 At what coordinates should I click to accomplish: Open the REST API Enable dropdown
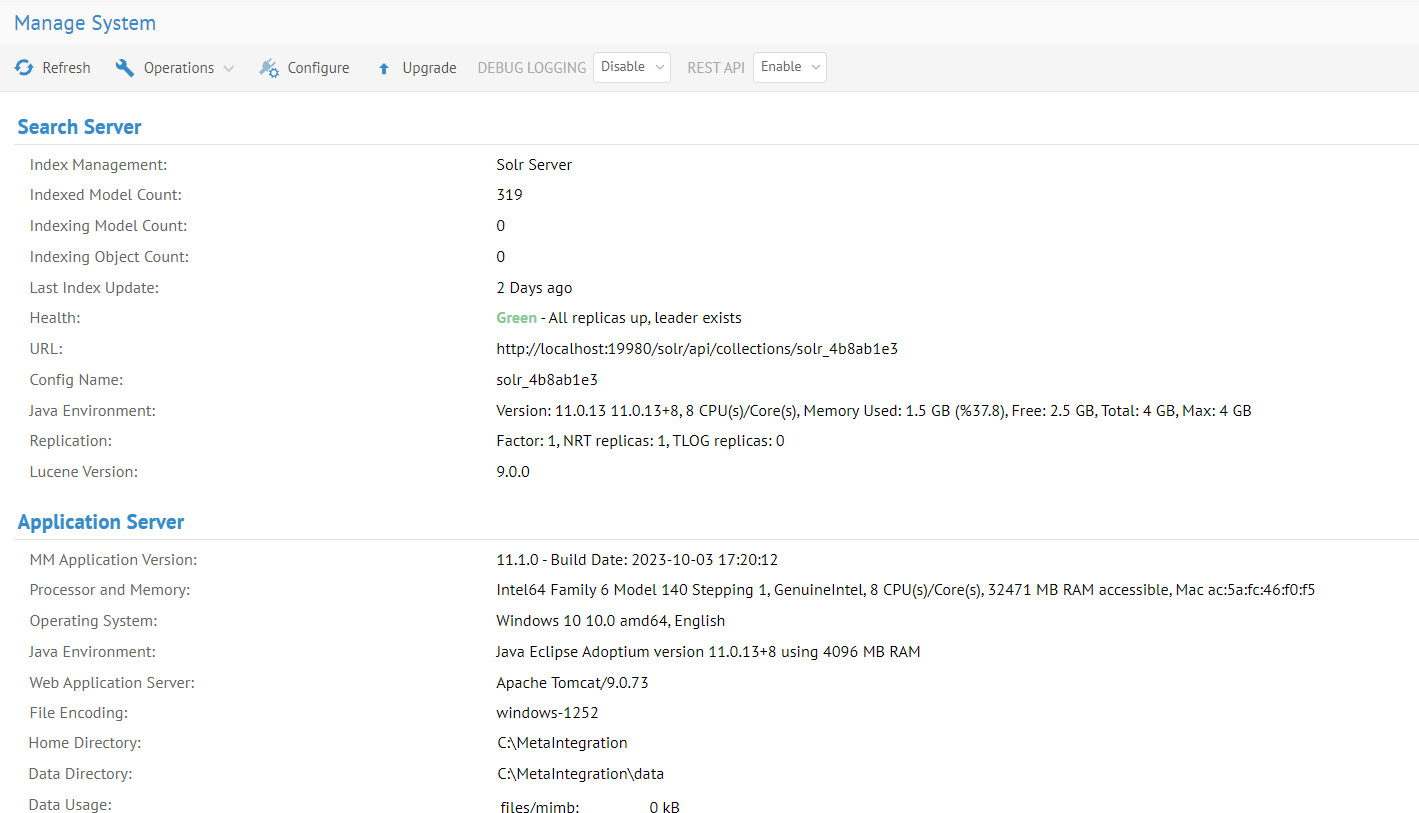789,67
